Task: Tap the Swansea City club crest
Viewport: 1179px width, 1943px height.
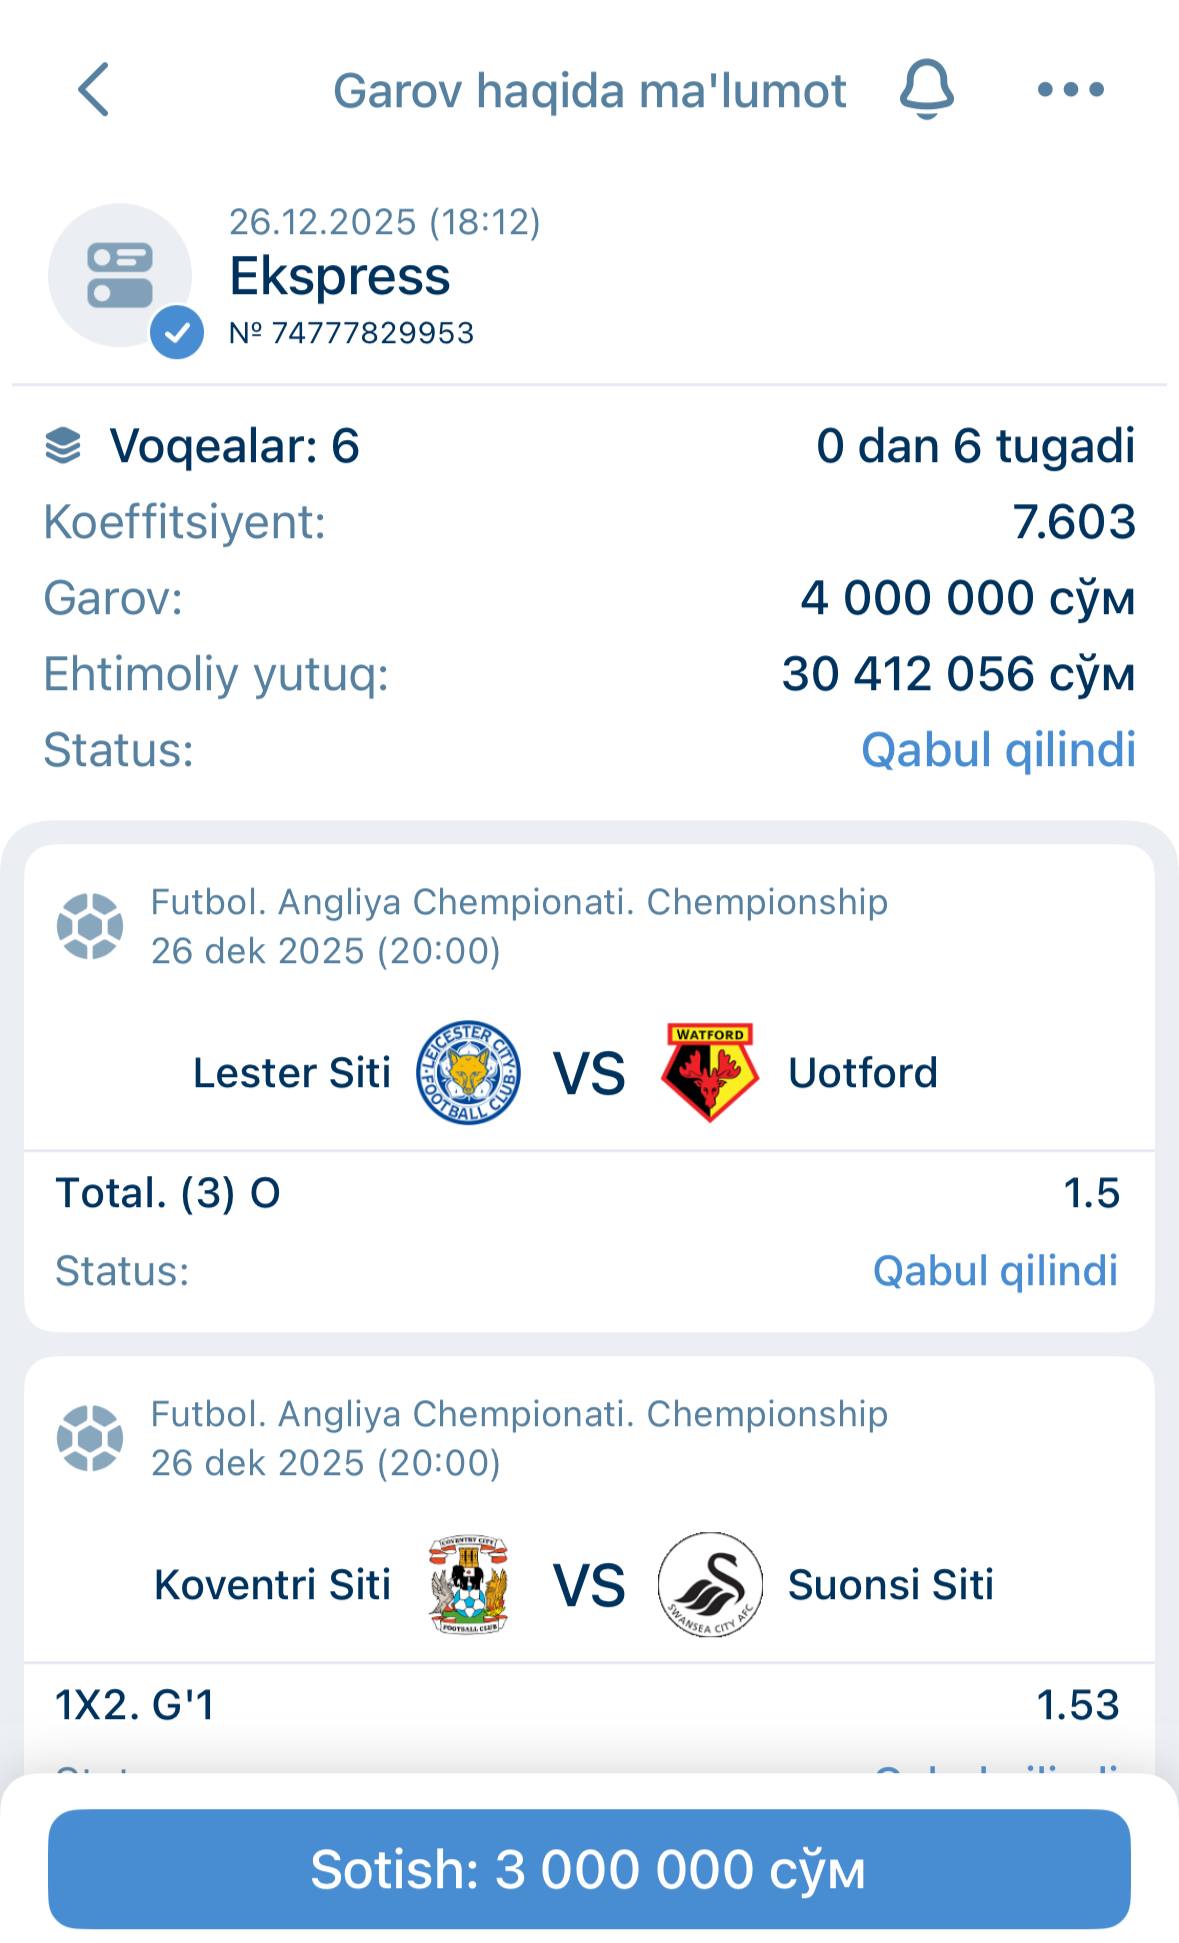Action: coord(710,1584)
